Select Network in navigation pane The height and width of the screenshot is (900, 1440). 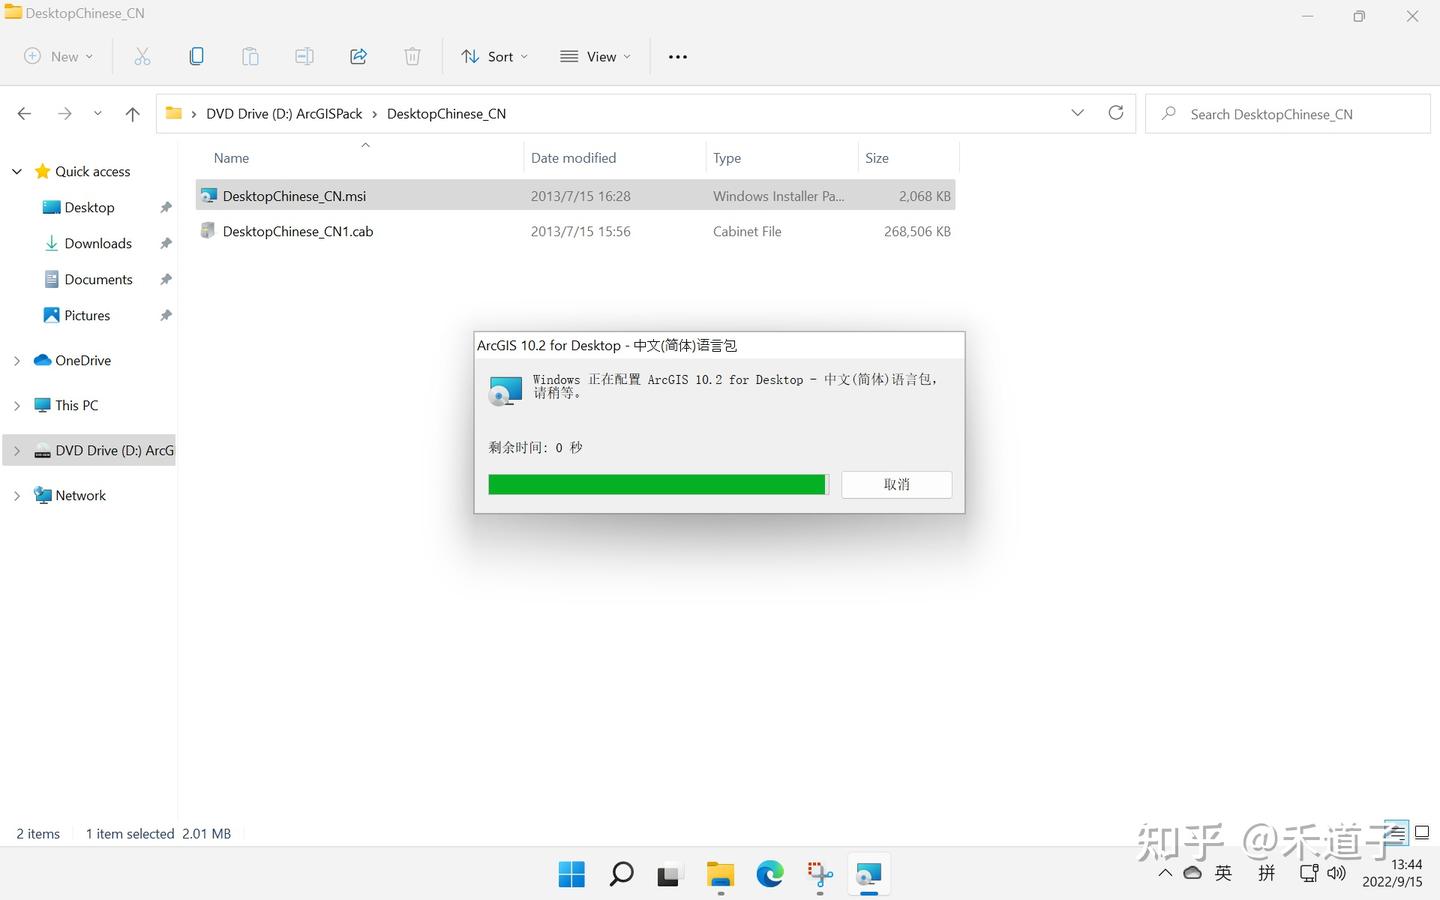tap(80, 496)
